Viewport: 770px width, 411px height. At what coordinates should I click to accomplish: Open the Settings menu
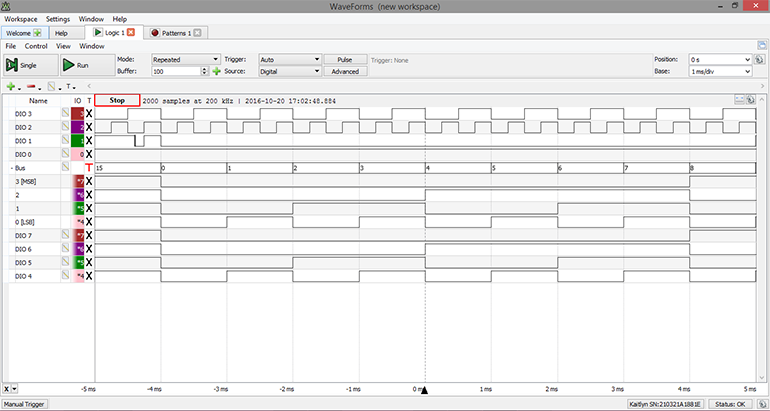pos(58,19)
